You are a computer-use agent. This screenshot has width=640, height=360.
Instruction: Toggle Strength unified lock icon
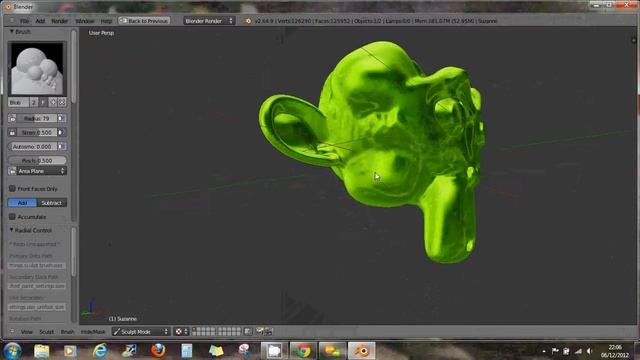pos(12,132)
